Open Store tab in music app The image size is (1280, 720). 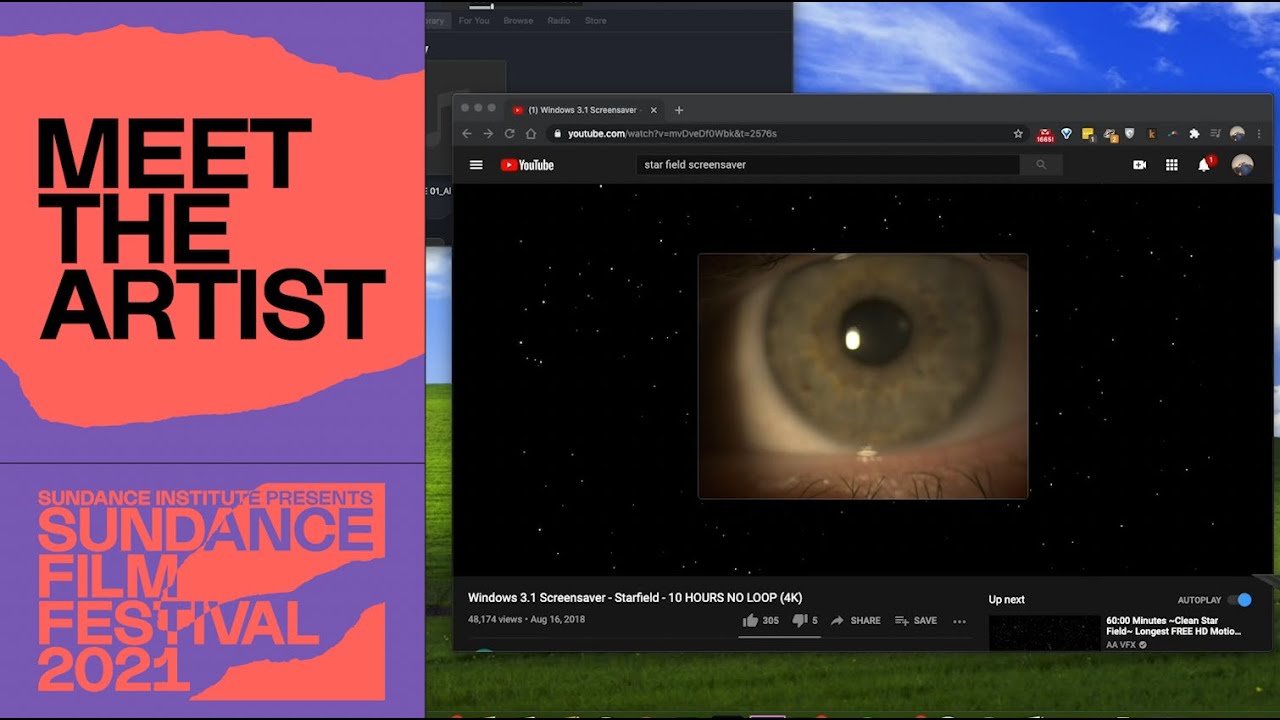(596, 21)
